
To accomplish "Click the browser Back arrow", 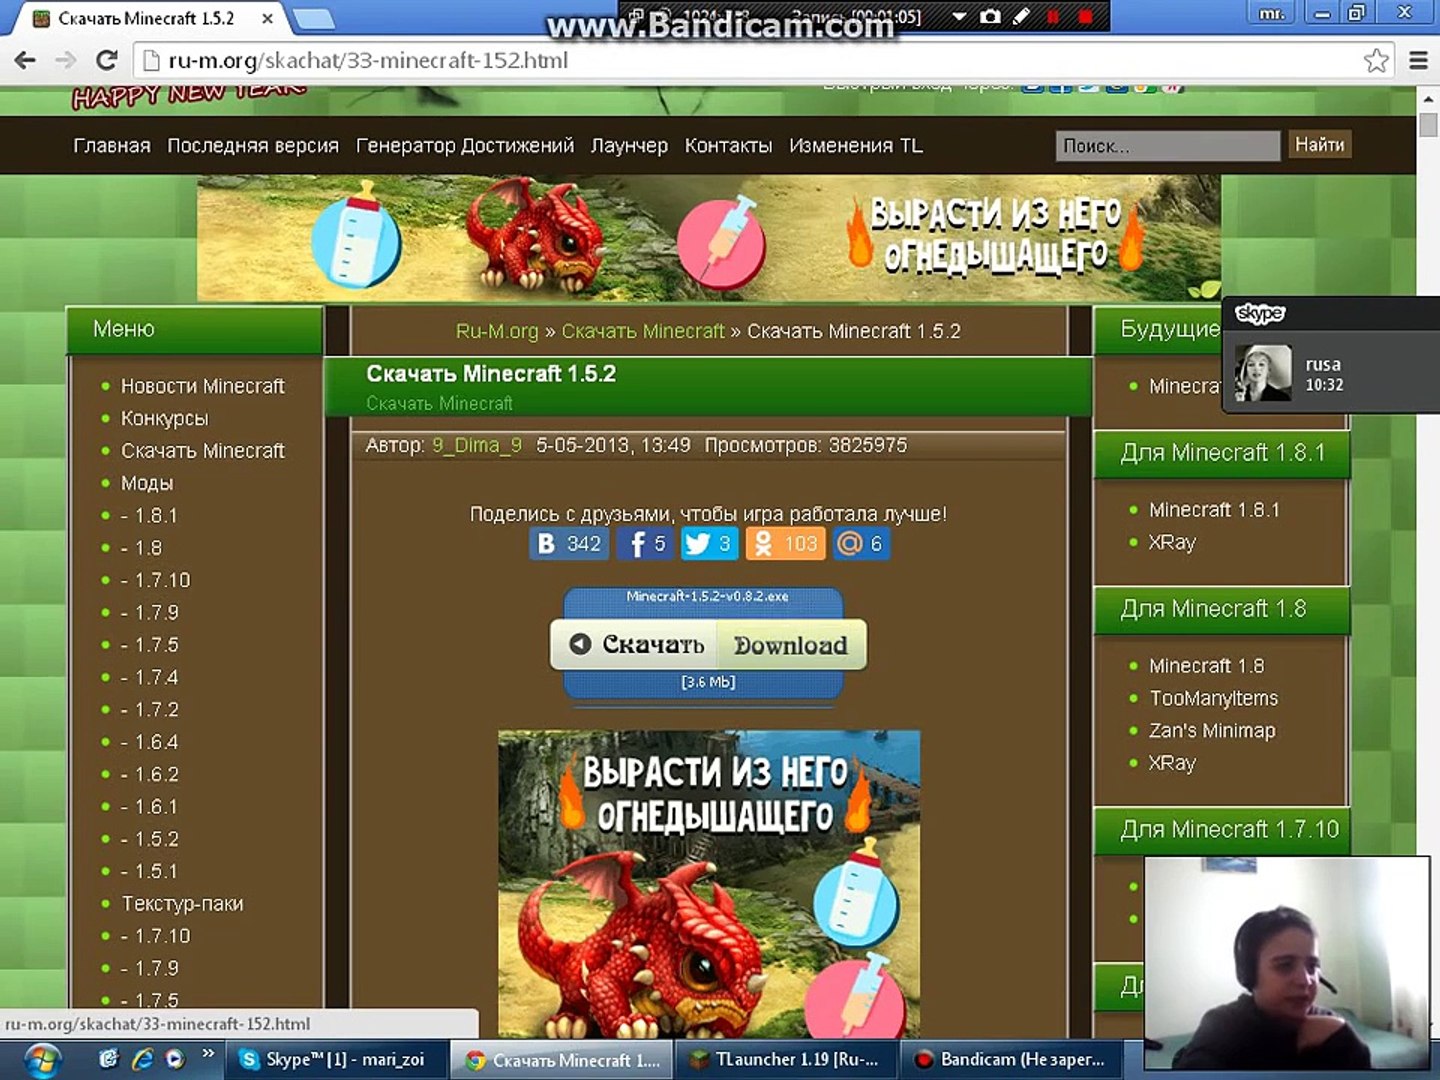I will tap(26, 60).
